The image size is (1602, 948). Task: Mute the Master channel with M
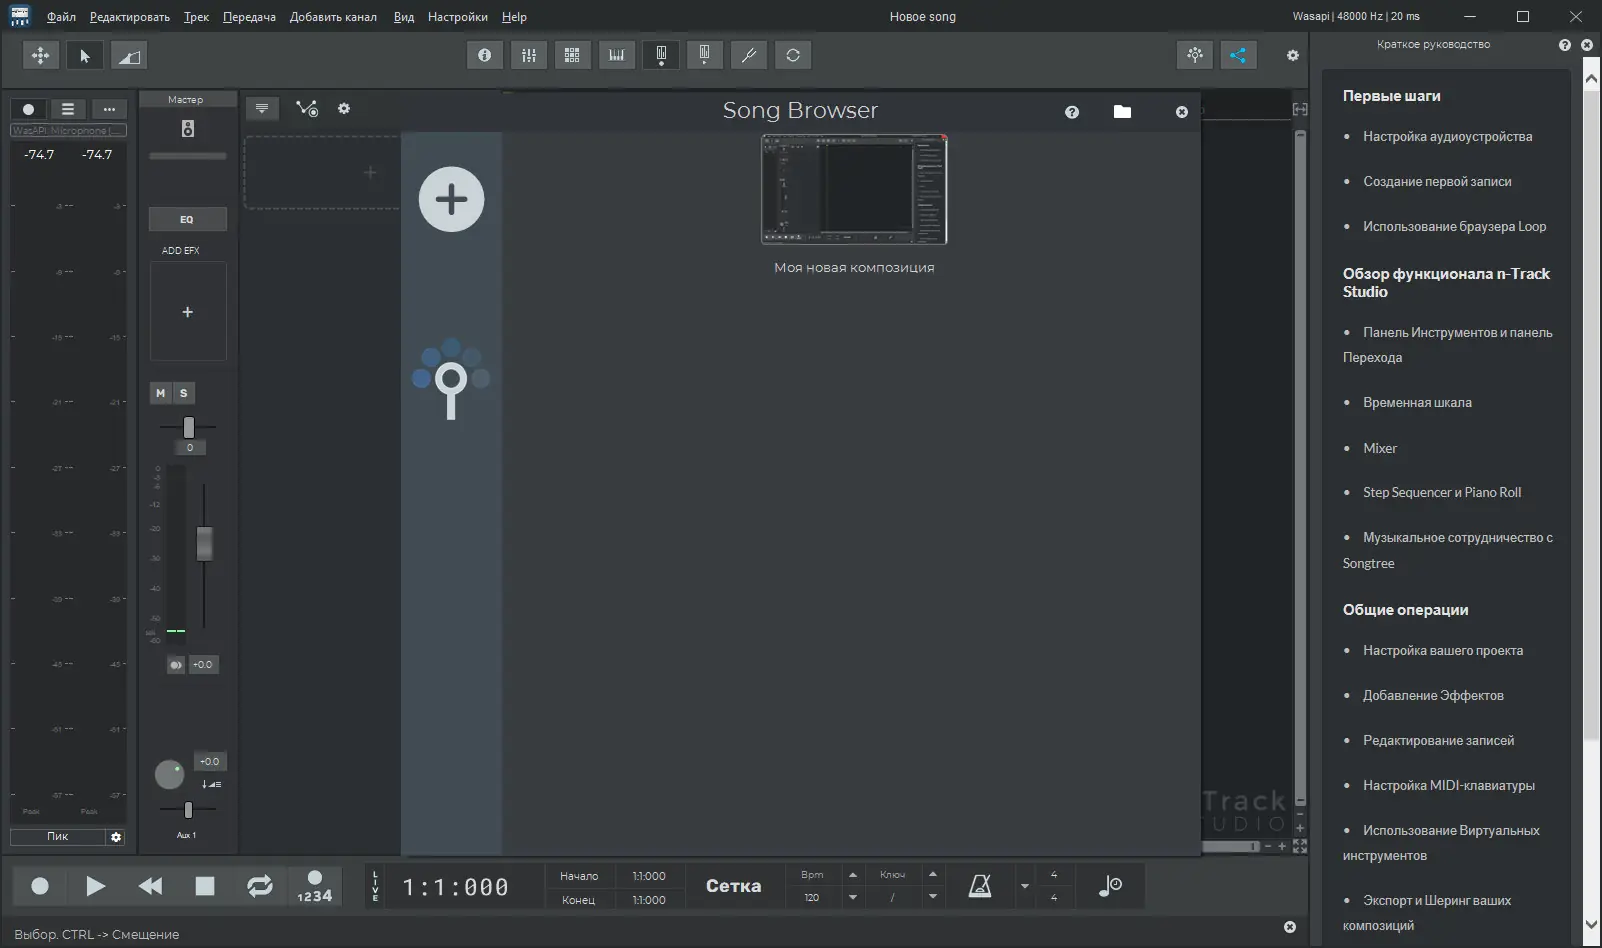pos(160,393)
